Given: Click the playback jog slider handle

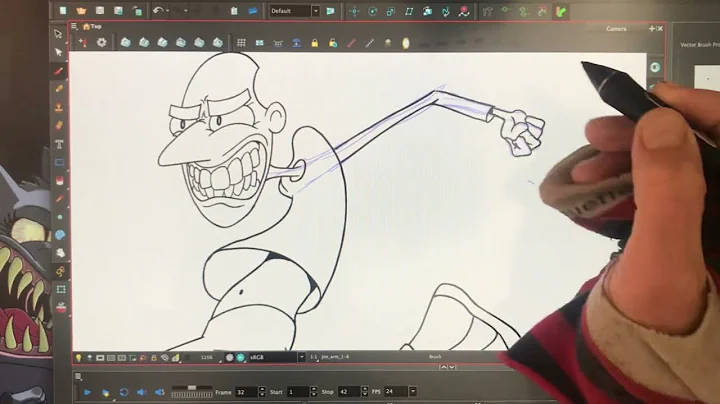Looking at the screenshot, I should [192, 388].
